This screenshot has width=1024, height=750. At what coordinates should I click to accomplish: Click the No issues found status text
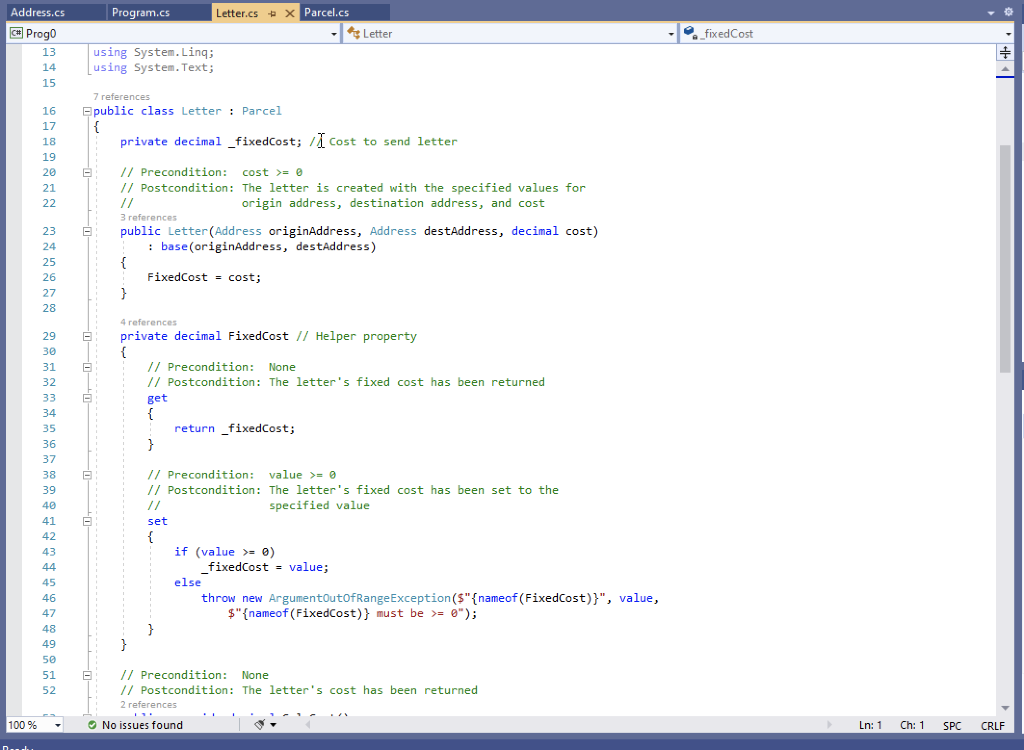pos(142,725)
